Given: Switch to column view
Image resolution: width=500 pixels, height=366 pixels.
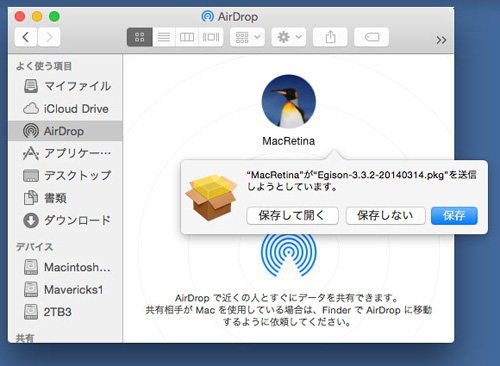Looking at the screenshot, I should [187, 37].
